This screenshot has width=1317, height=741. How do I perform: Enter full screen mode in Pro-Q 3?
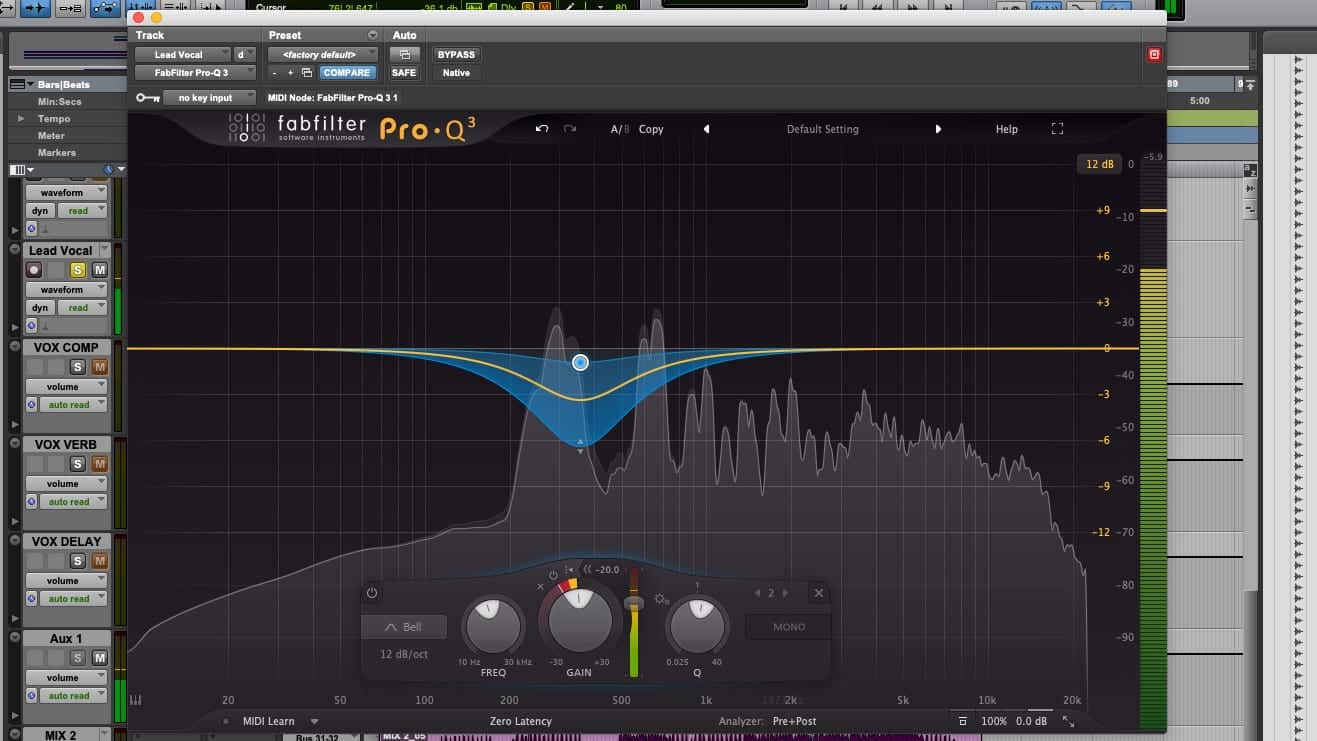click(1057, 129)
